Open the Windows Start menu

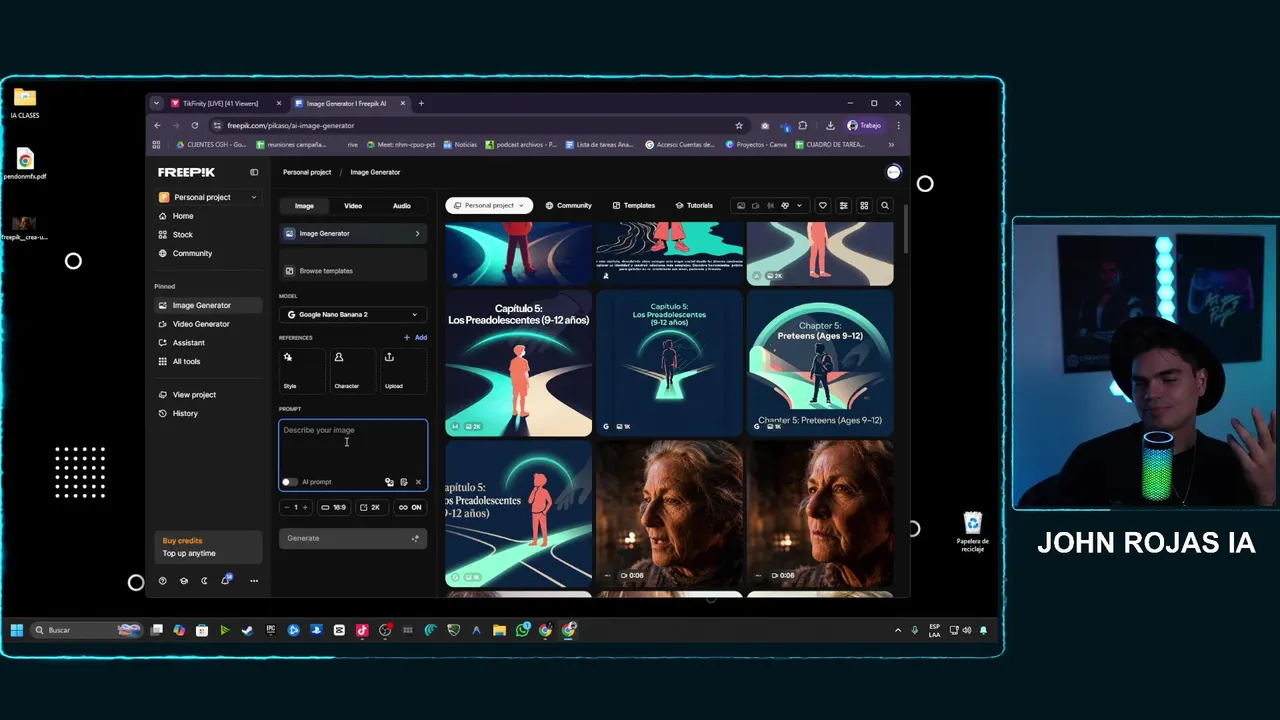coord(17,630)
